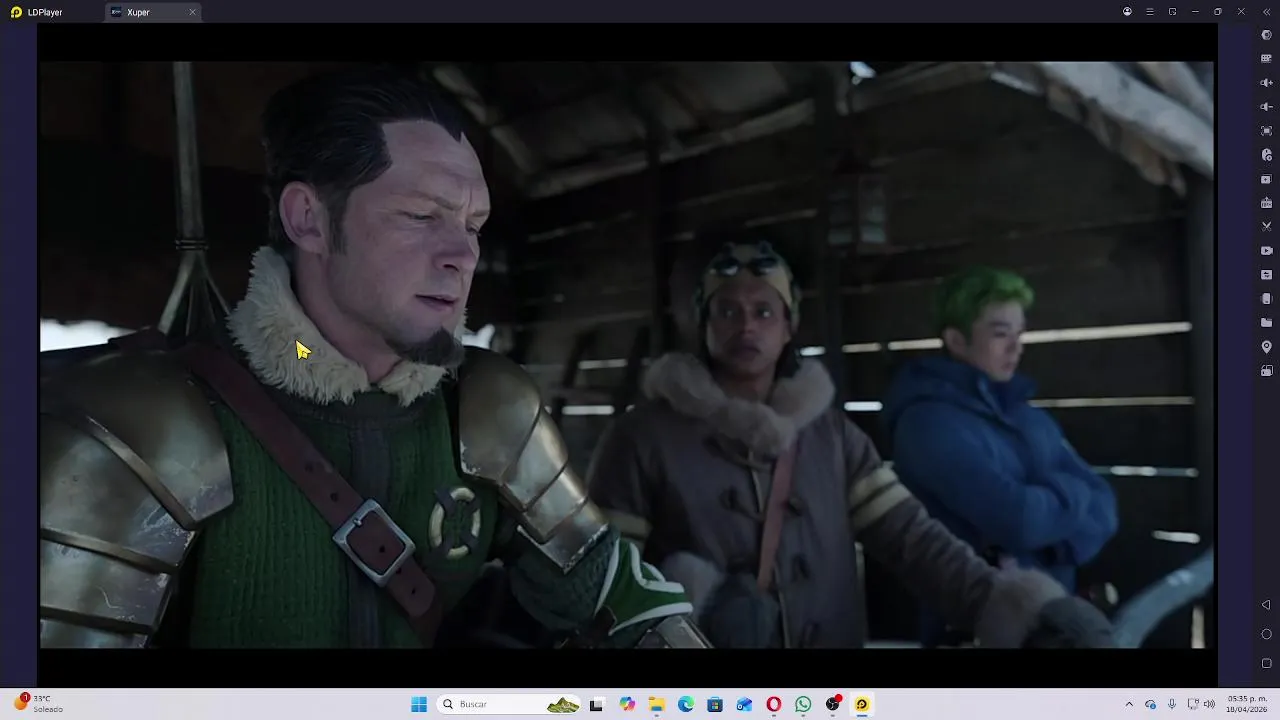Click the volume up sidebar icon
Viewport: 1280px width, 720px height.
pyautogui.click(x=1266, y=82)
